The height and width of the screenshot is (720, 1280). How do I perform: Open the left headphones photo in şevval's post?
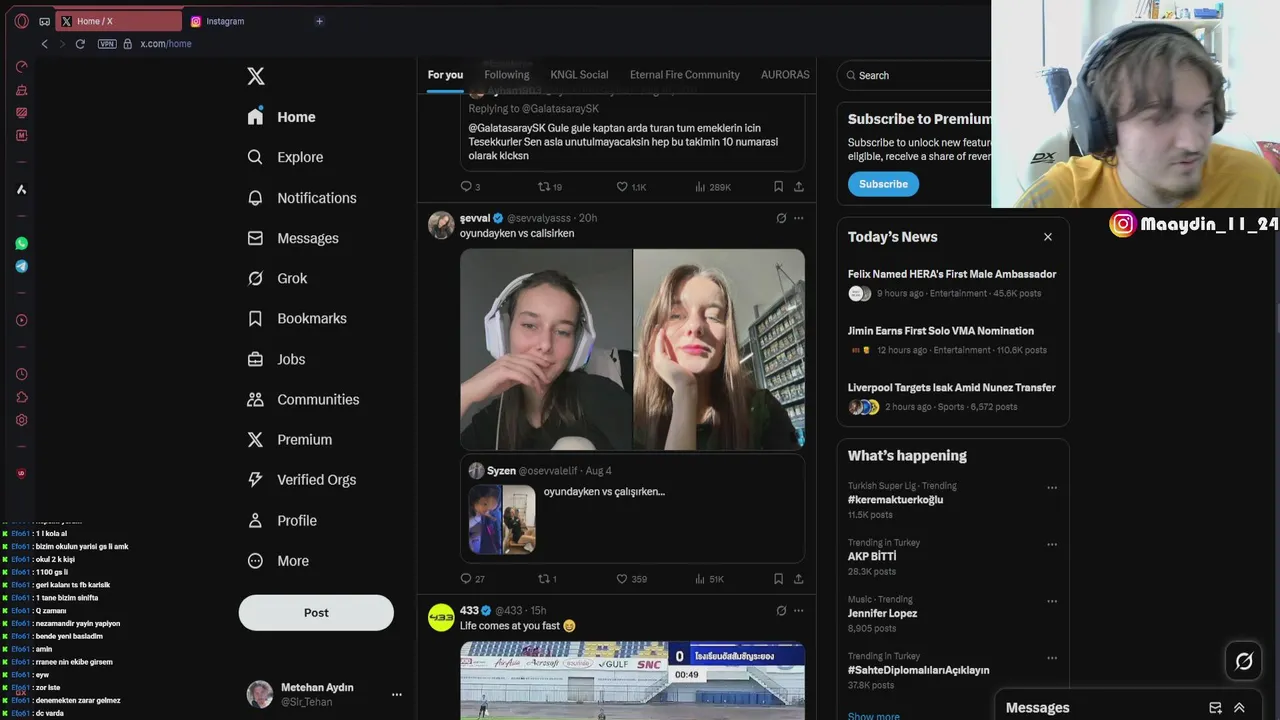tap(546, 349)
